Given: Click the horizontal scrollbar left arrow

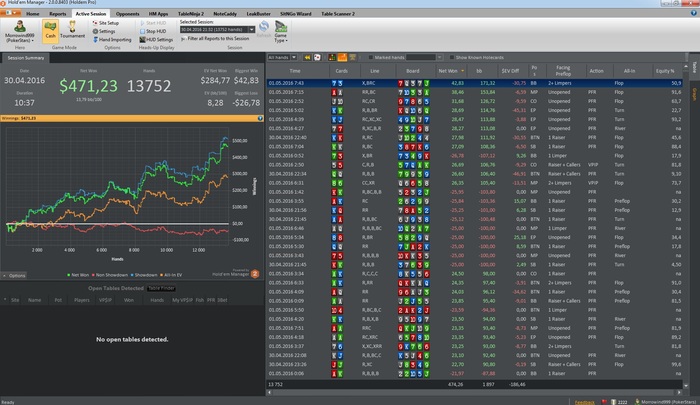Looking at the screenshot, I should click(x=269, y=392).
